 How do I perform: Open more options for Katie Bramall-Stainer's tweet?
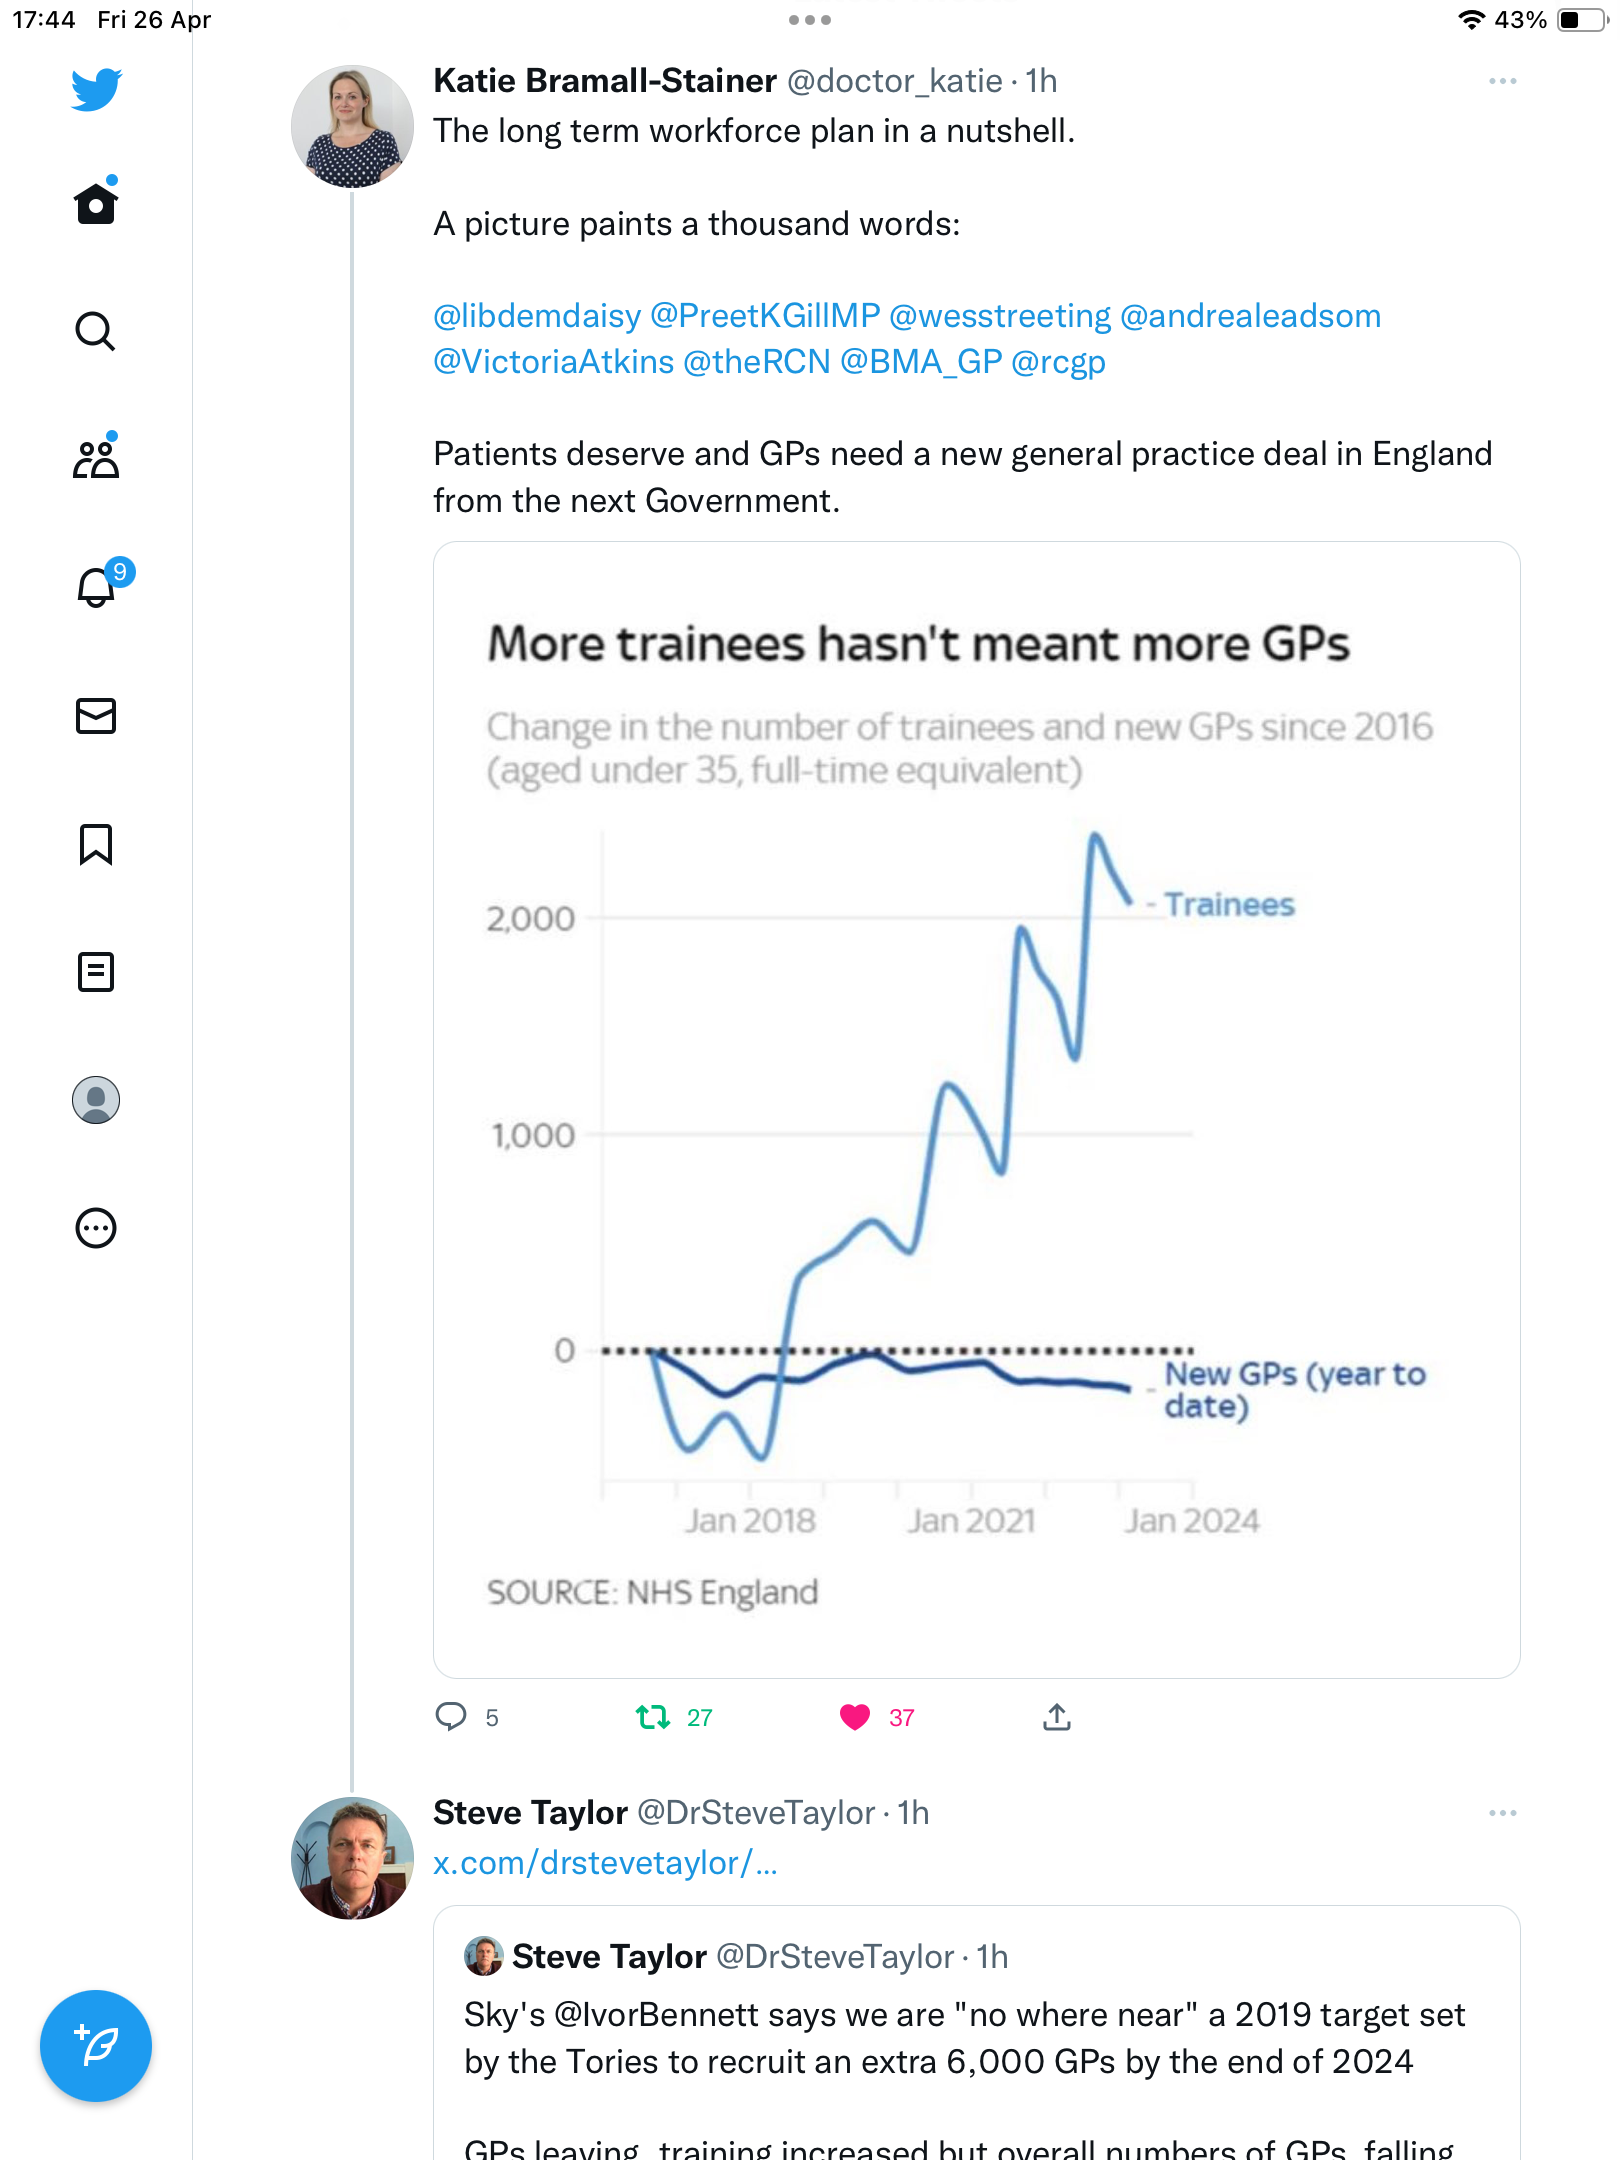point(1503,81)
